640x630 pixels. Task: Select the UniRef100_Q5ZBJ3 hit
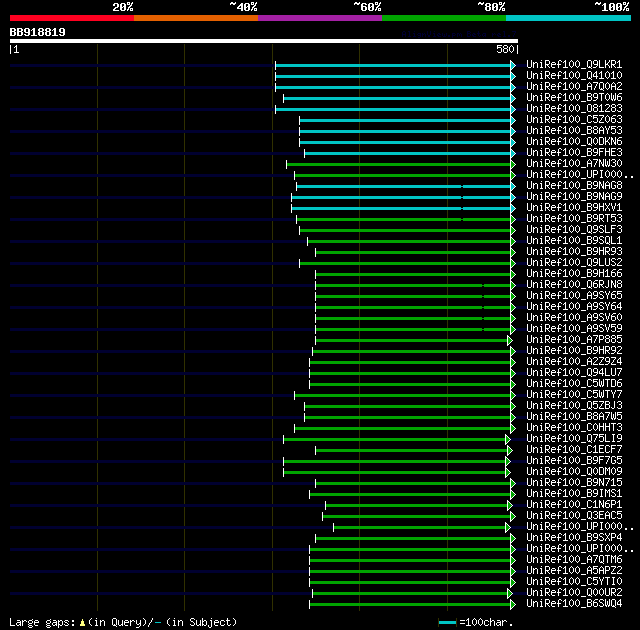tap(574, 406)
